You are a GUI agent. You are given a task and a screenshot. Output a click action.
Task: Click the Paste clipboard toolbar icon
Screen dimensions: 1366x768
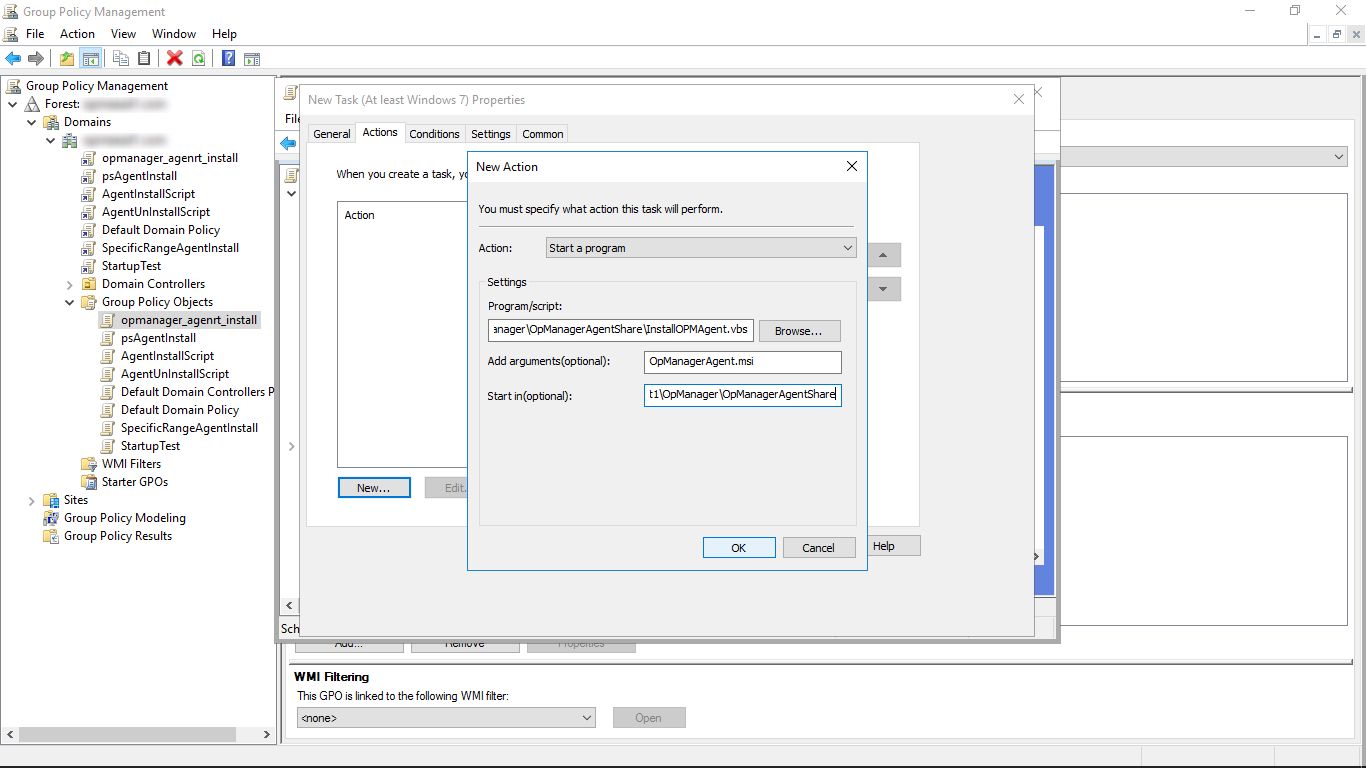(144, 59)
